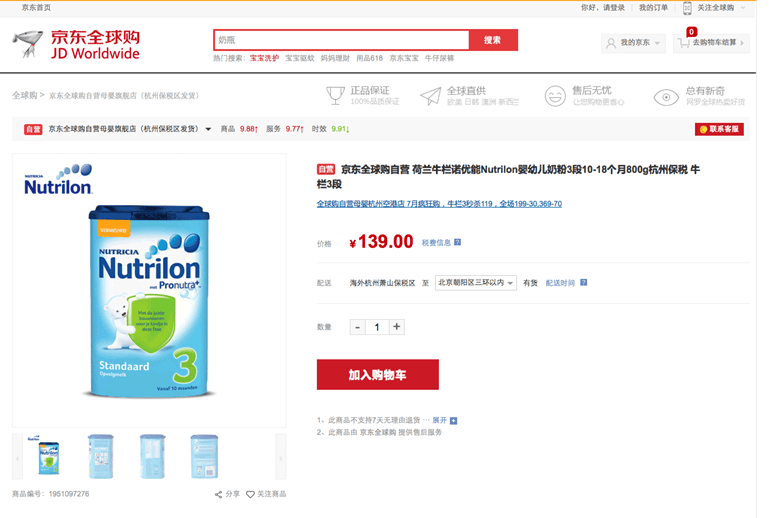The height and width of the screenshot is (518, 769).
Task: Open 我的订单 in top menu
Action: click(653, 7)
